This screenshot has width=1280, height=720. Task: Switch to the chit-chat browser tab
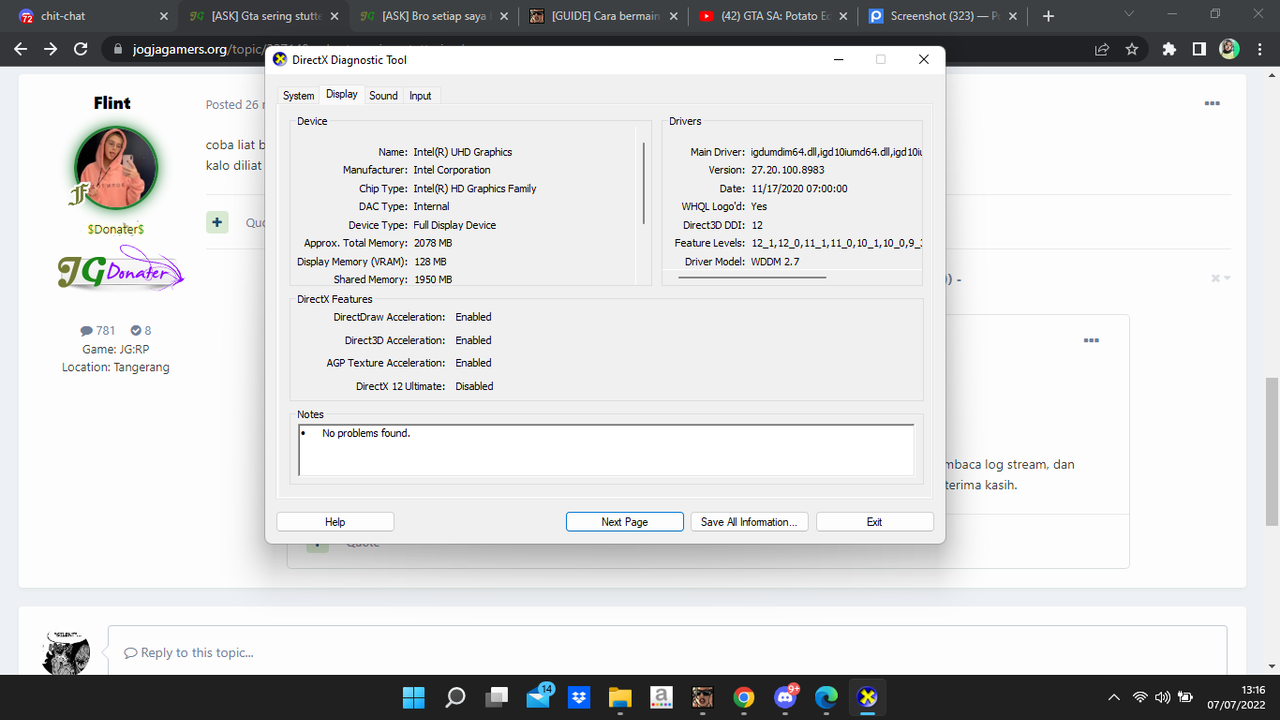pos(92,16)
